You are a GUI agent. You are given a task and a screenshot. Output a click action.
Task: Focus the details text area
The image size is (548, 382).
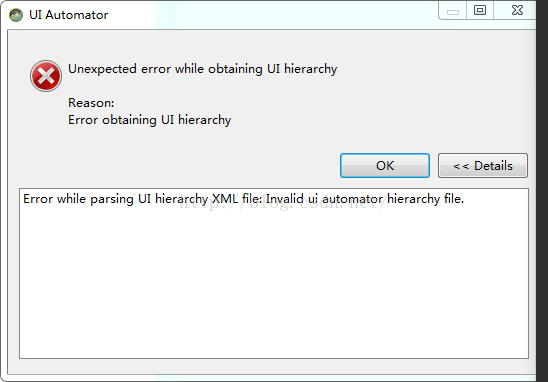274,273
